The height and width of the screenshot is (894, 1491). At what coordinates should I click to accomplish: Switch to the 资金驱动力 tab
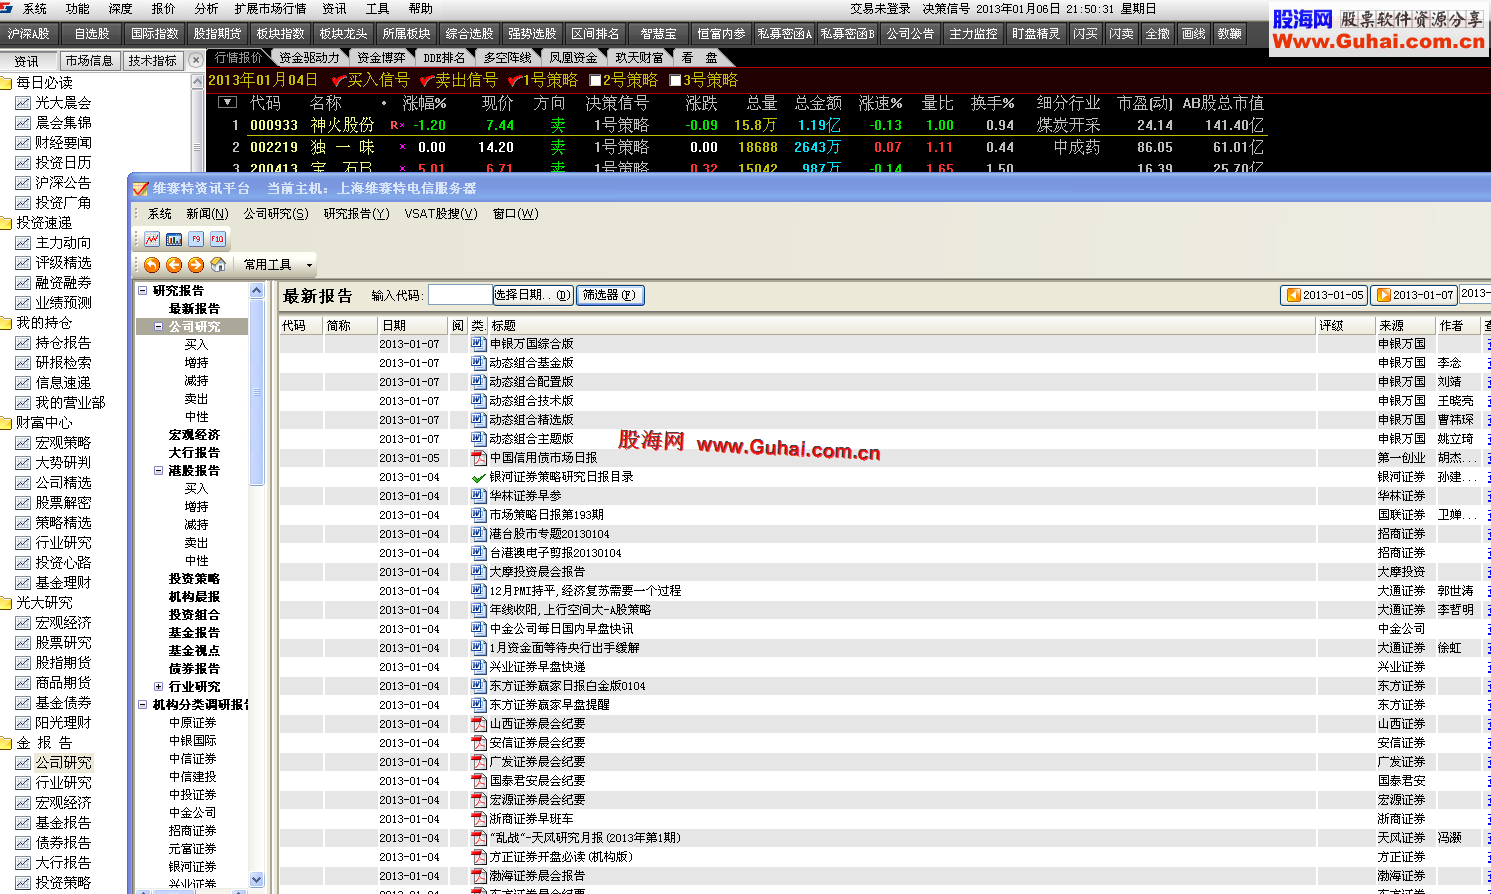tap(309, 58)
